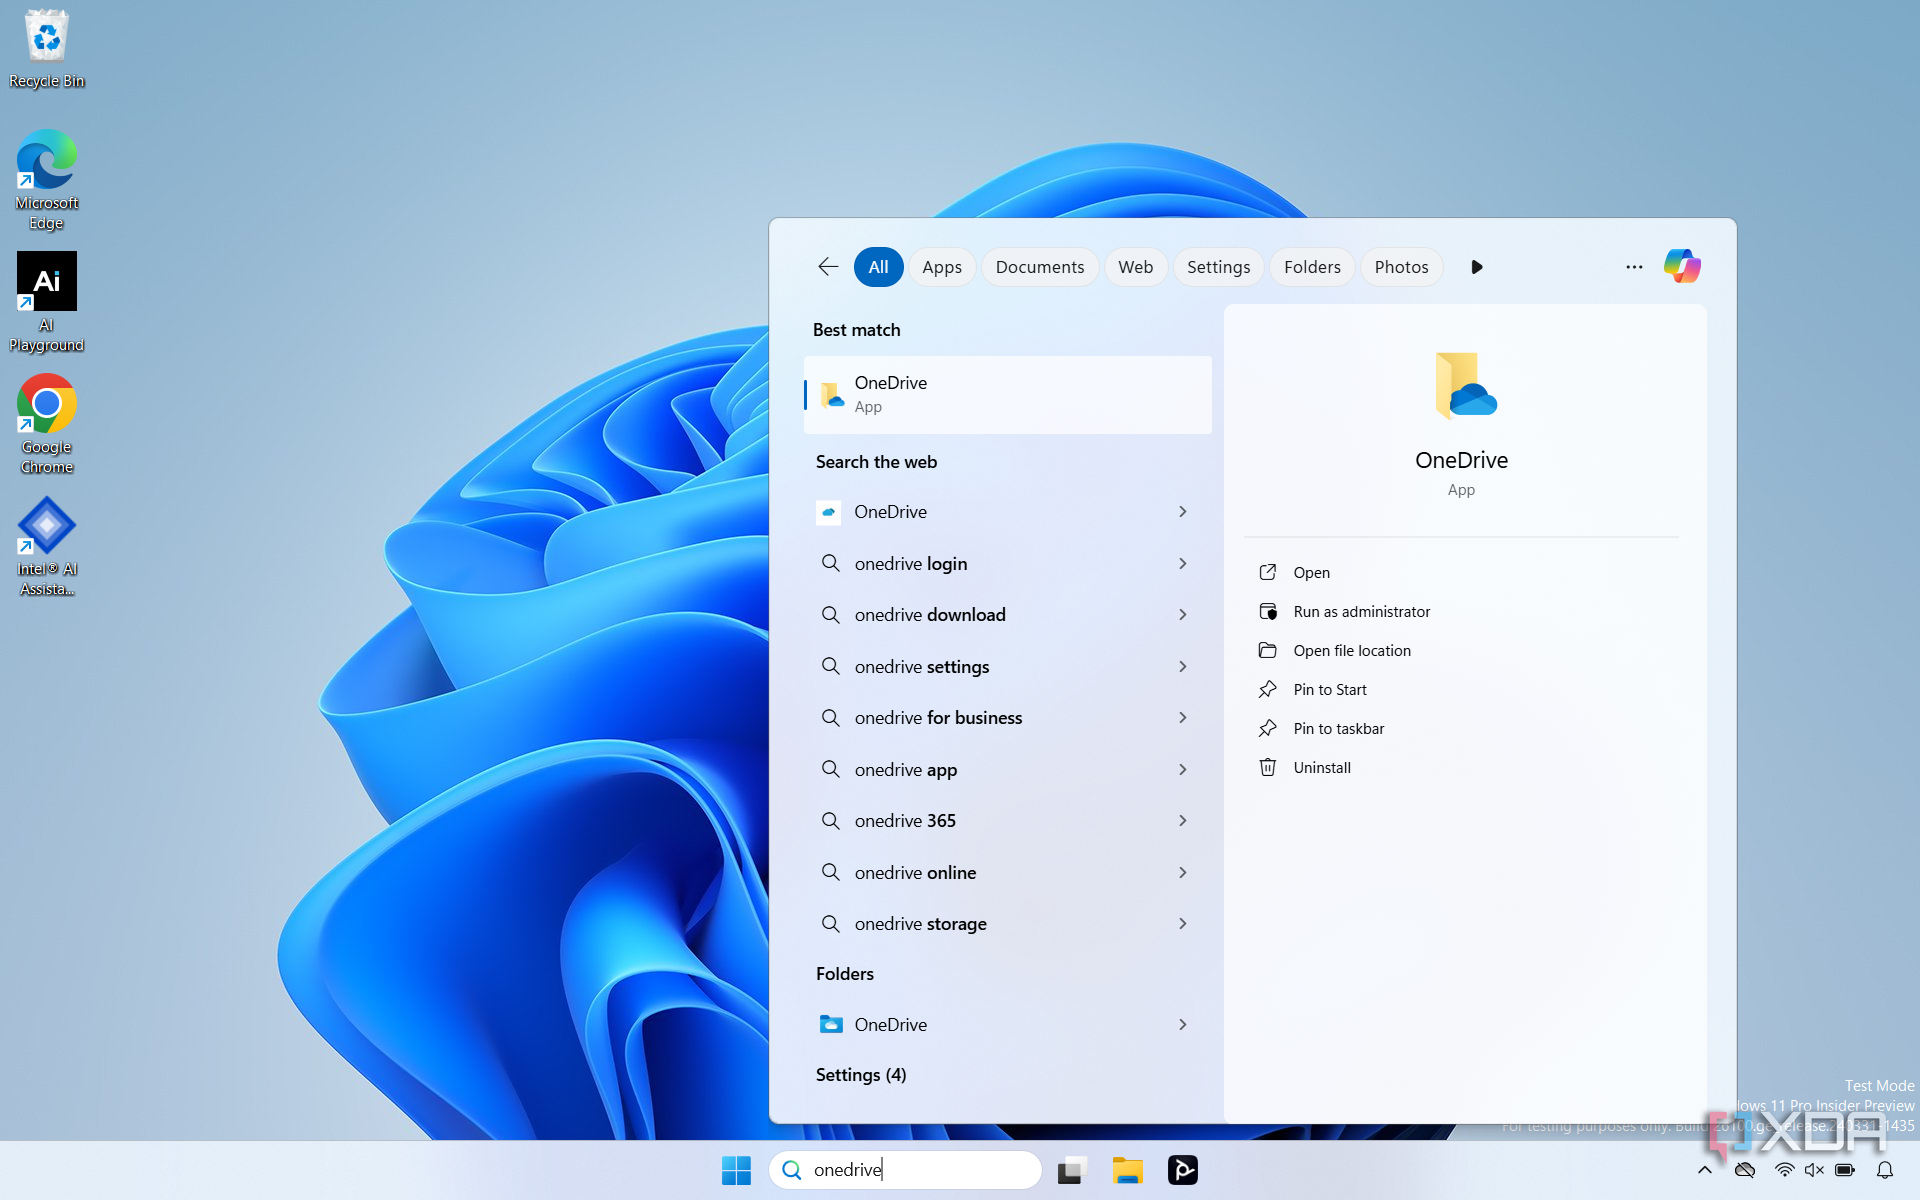Launch File Explorer from the taskbar

[x=1128, y=1170]
